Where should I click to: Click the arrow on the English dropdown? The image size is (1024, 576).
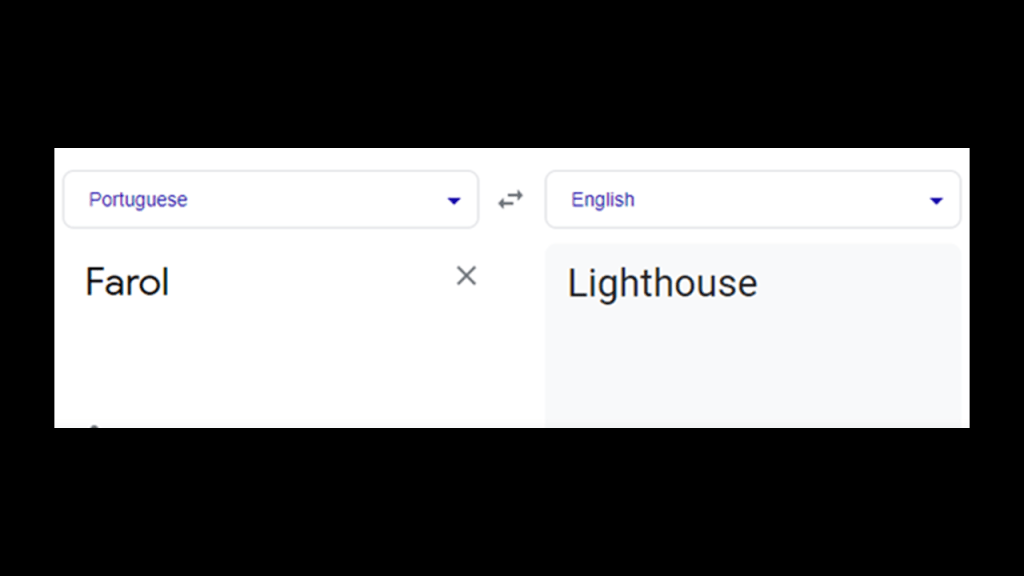click(936, 201)
